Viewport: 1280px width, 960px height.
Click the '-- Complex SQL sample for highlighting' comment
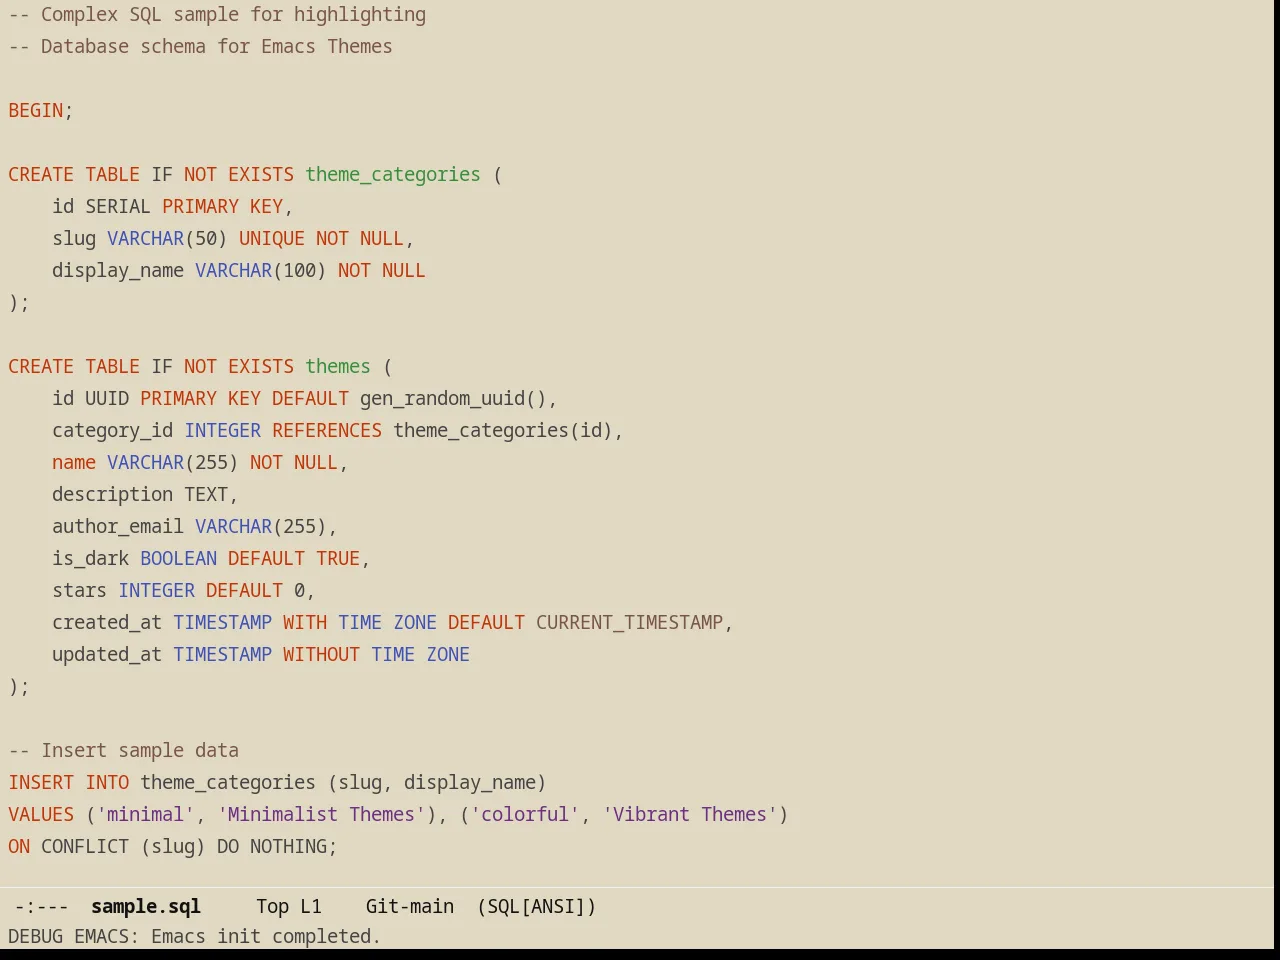217,14
